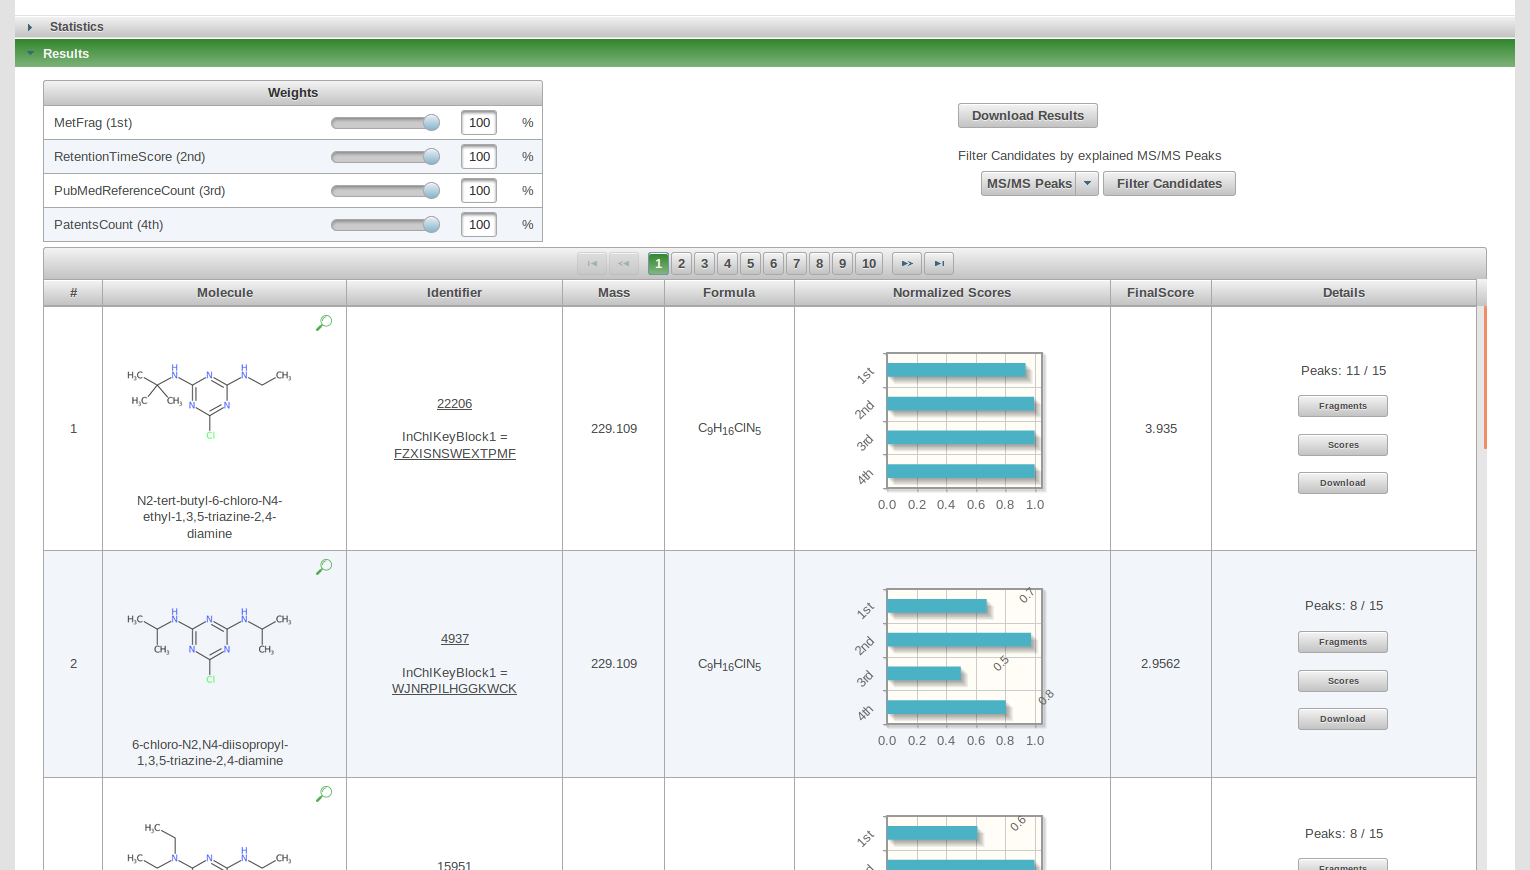Click candidate 1 molecule structure image
The width and height of the screenshot is (1530, 870).
[x=209, y=400]
